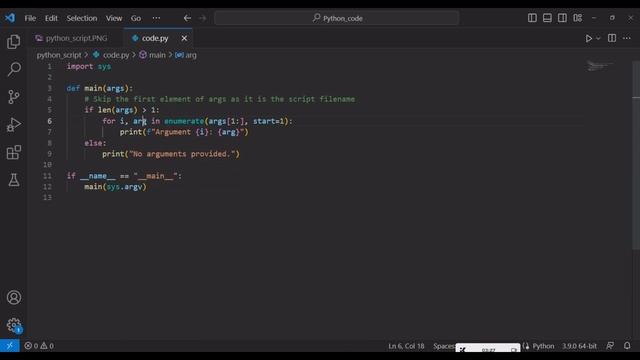
Task: Click Ln 6, Col 18 status entry
Action: 406,346
